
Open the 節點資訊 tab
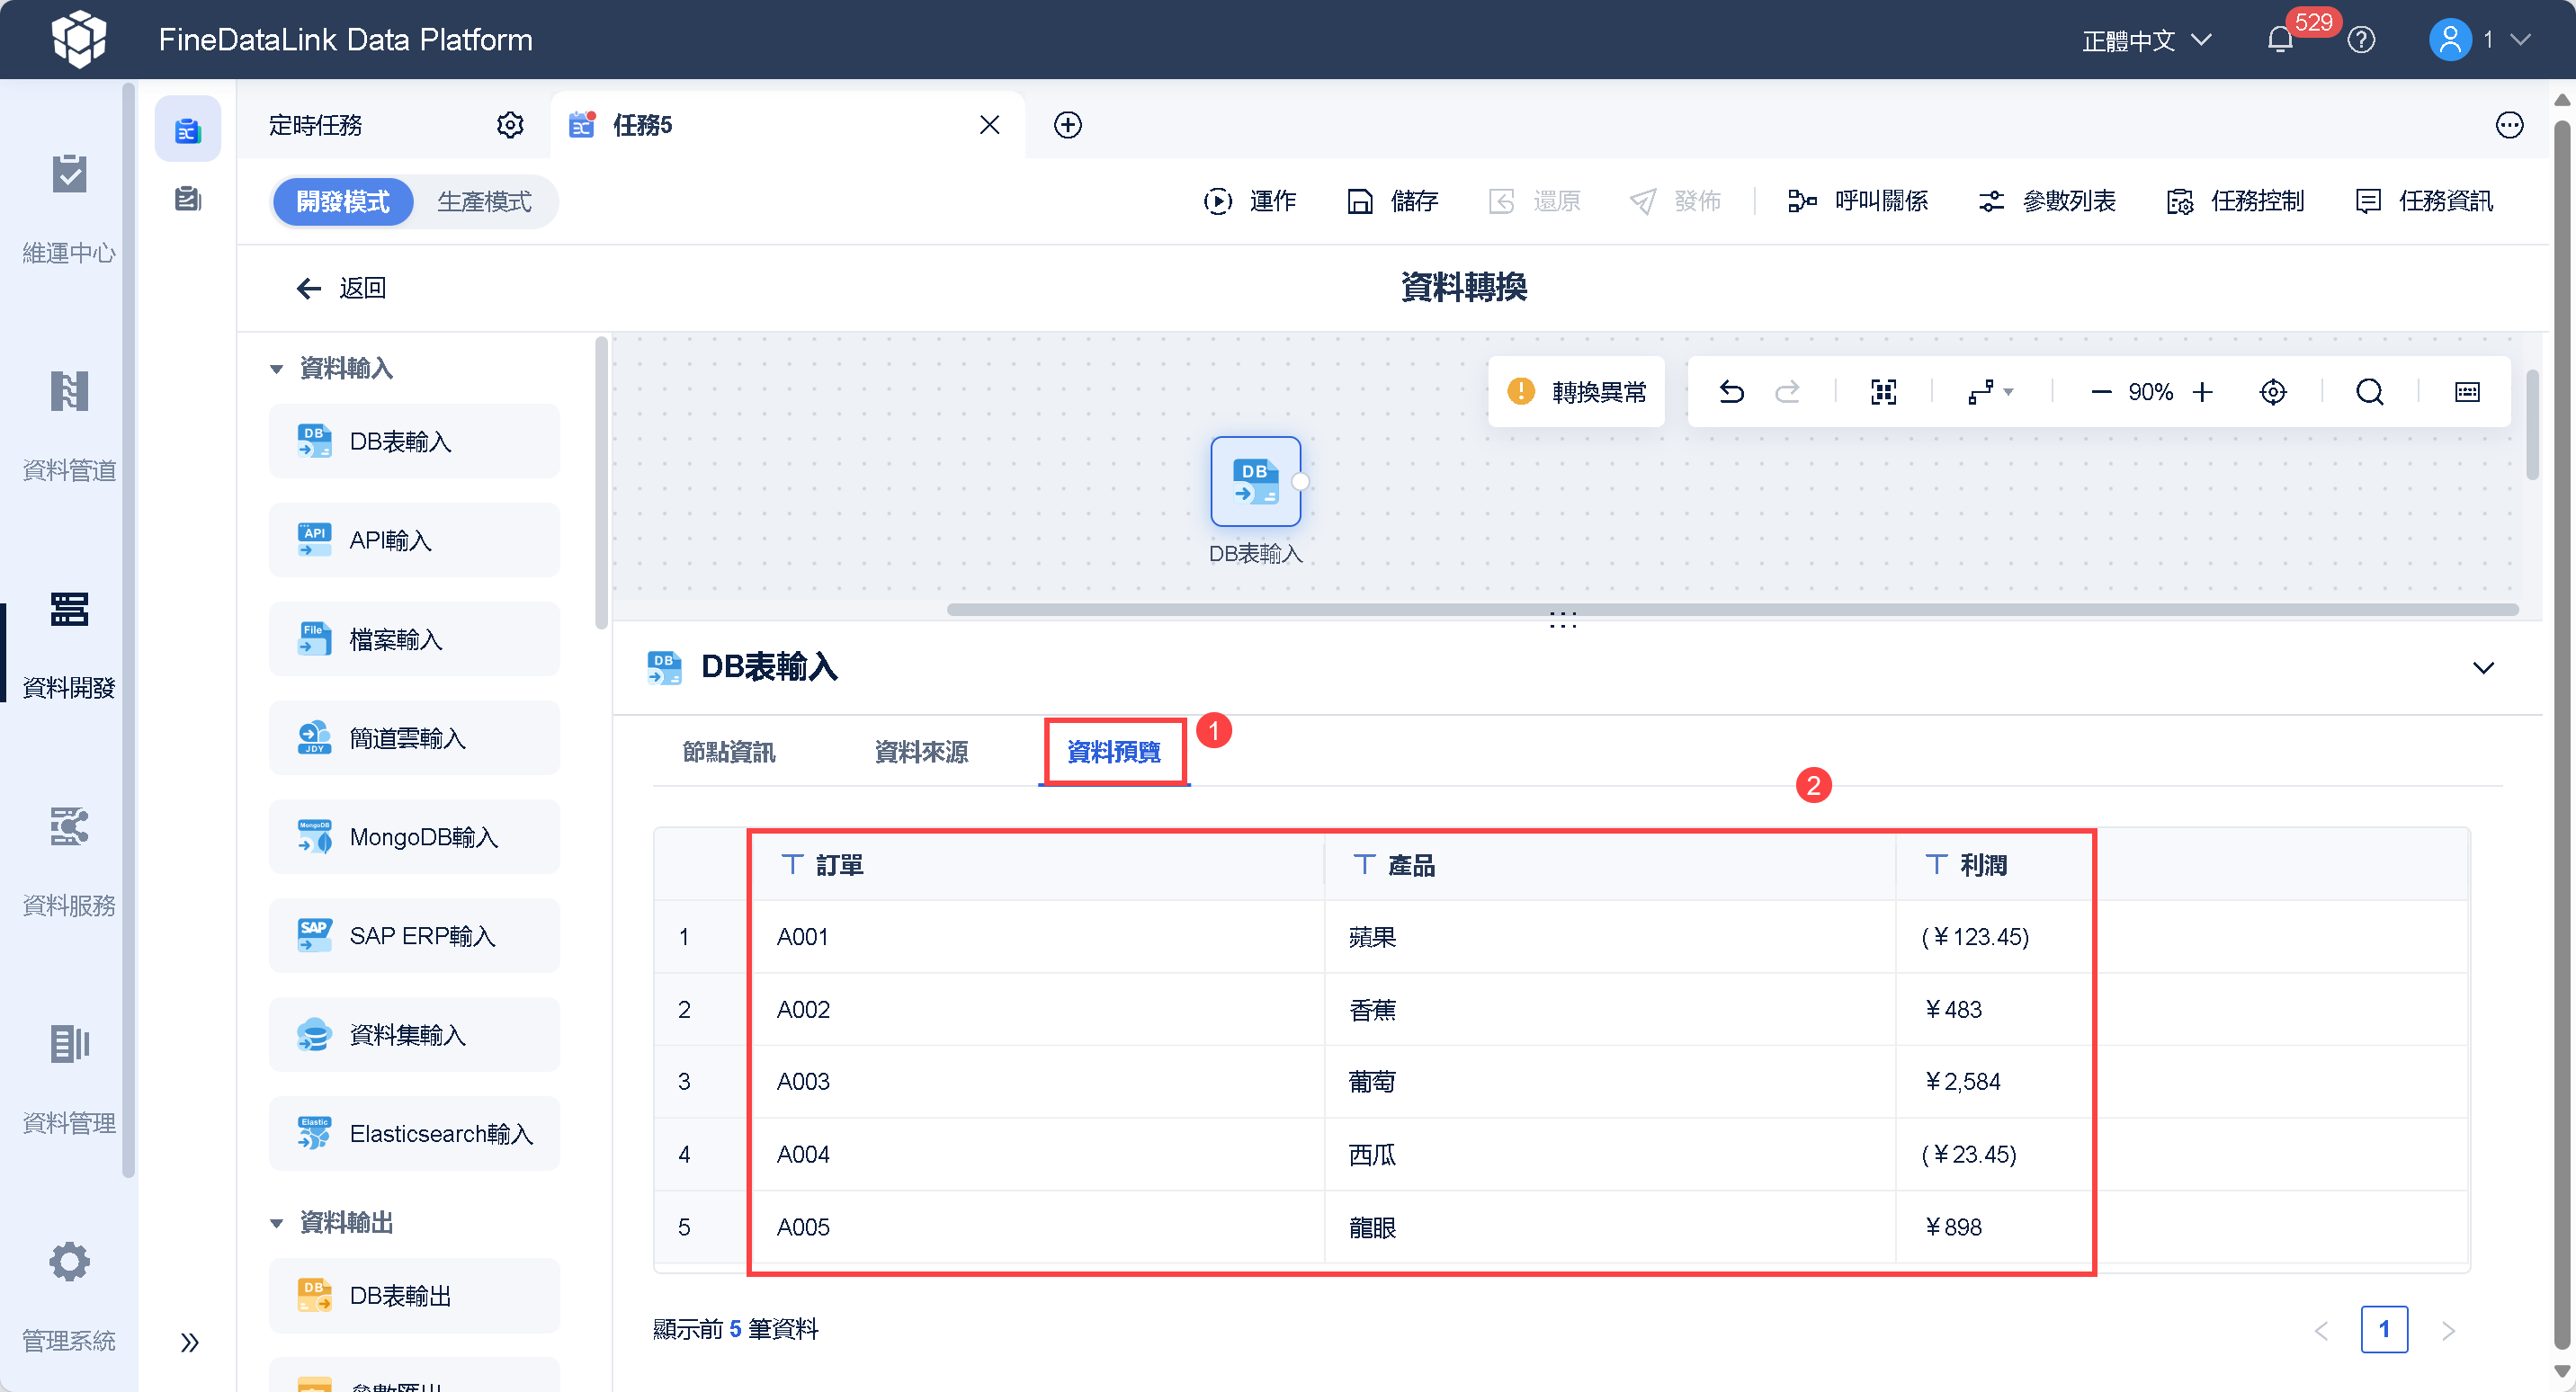tap(728, 752)
